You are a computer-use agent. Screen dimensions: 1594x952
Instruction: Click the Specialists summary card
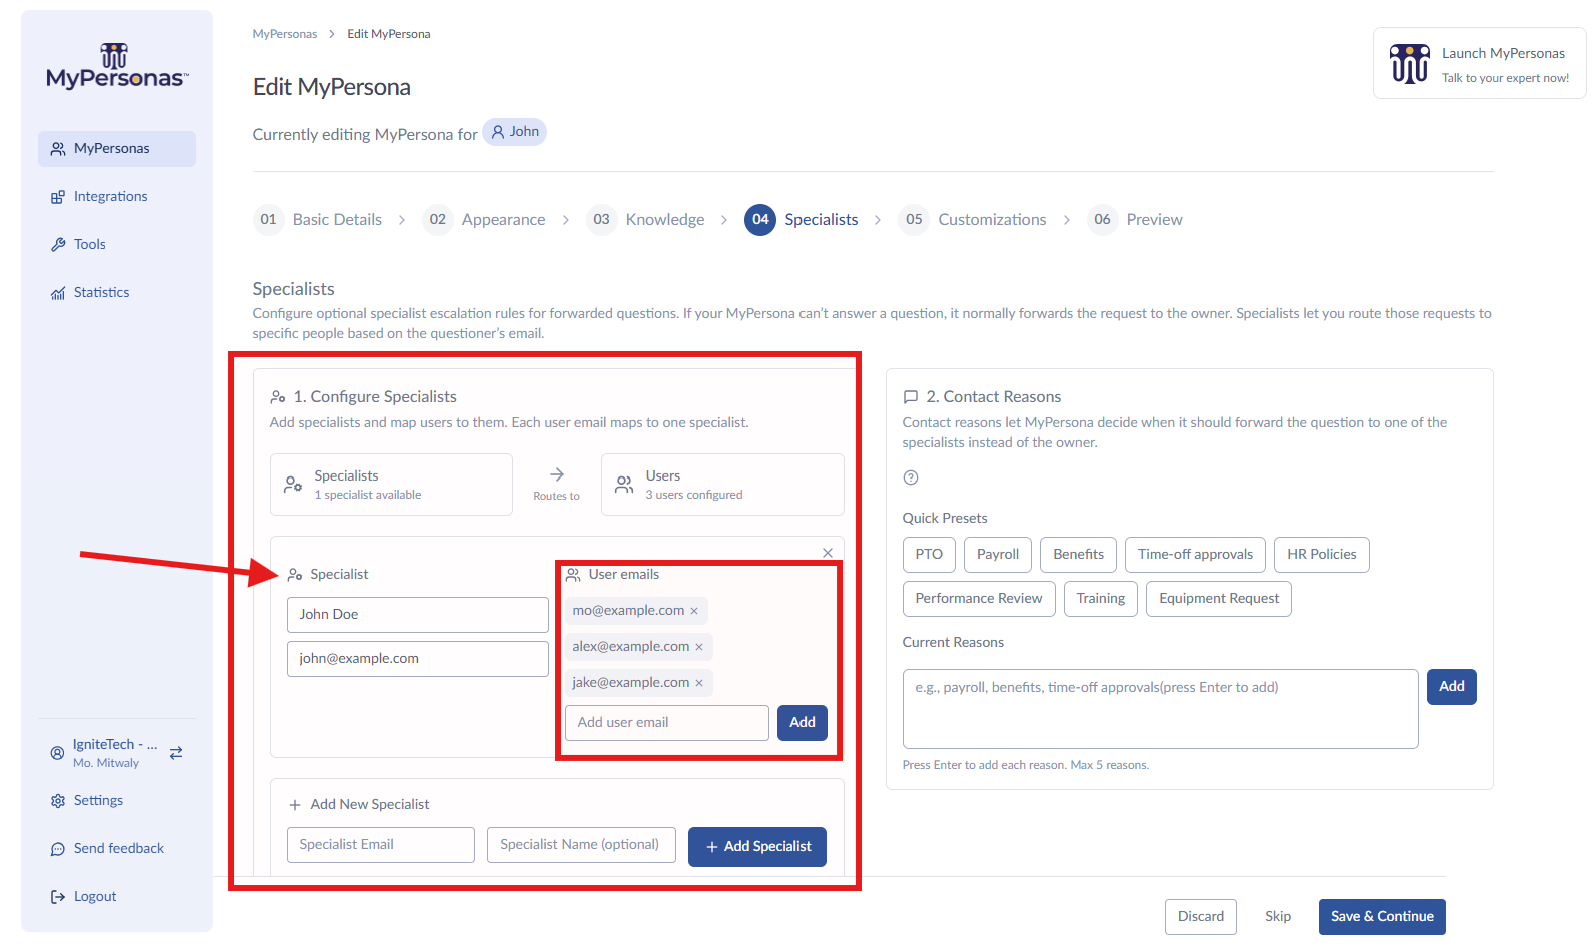pyautogui.click(x=391, y=485)
